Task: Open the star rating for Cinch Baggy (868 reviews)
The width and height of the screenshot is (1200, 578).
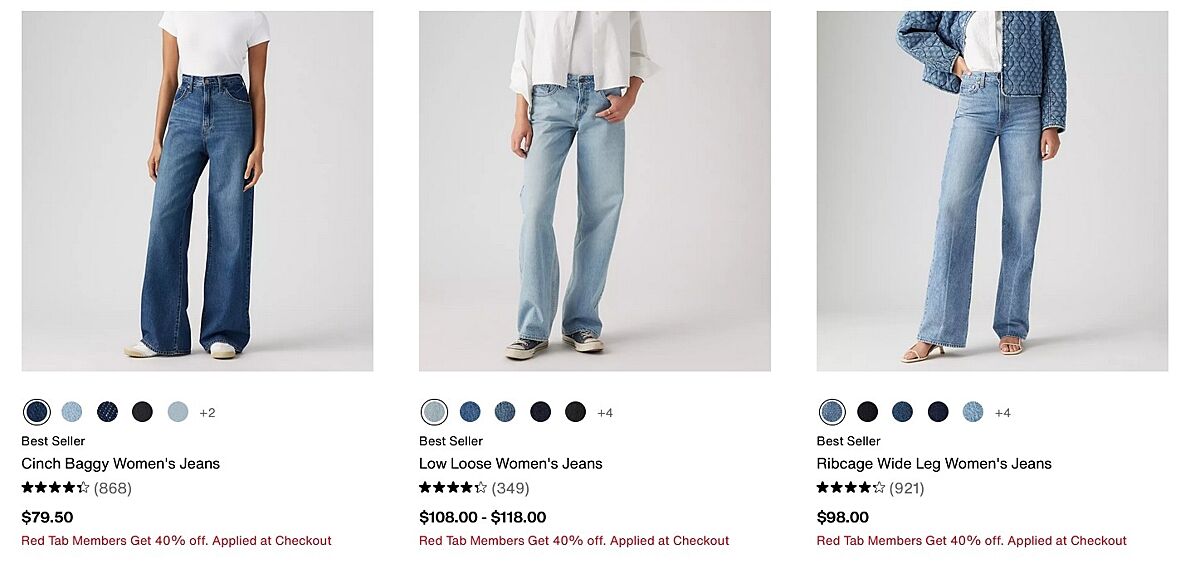Action: pyautogui.click(x=56, y=488)
